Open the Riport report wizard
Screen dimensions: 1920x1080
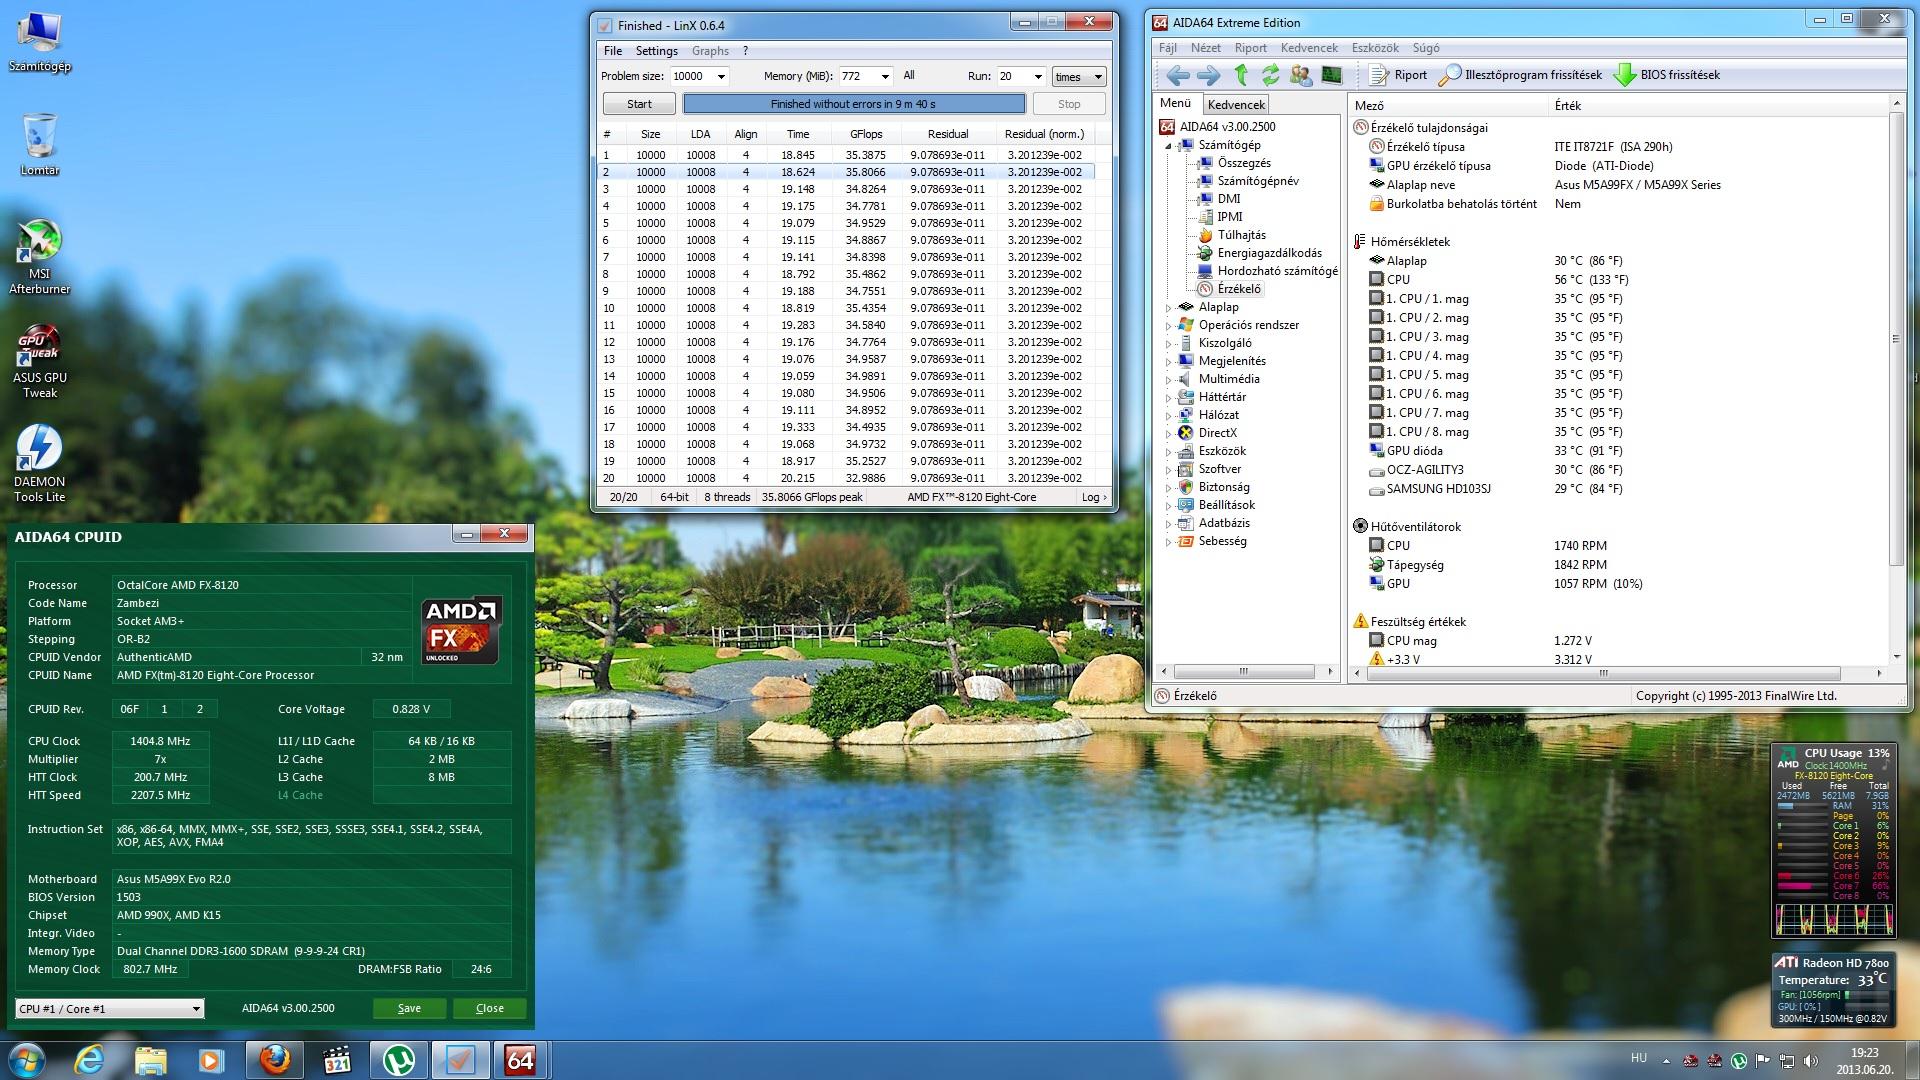click(x=1398, y=75)
